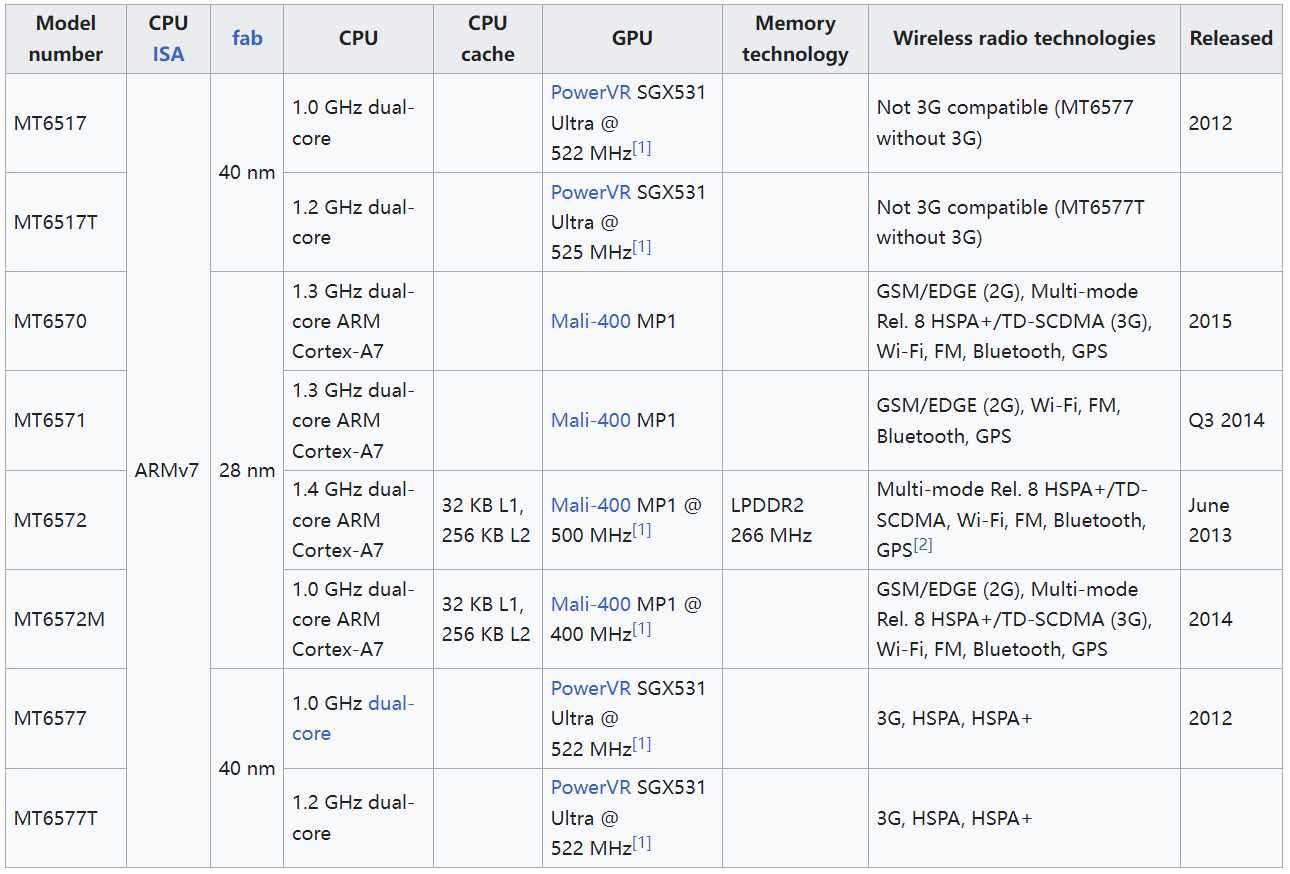Screen dimensions: 1290x874
Task: Click the 32 KB L1 cache cell for MT6572
Action: [488, 520]
